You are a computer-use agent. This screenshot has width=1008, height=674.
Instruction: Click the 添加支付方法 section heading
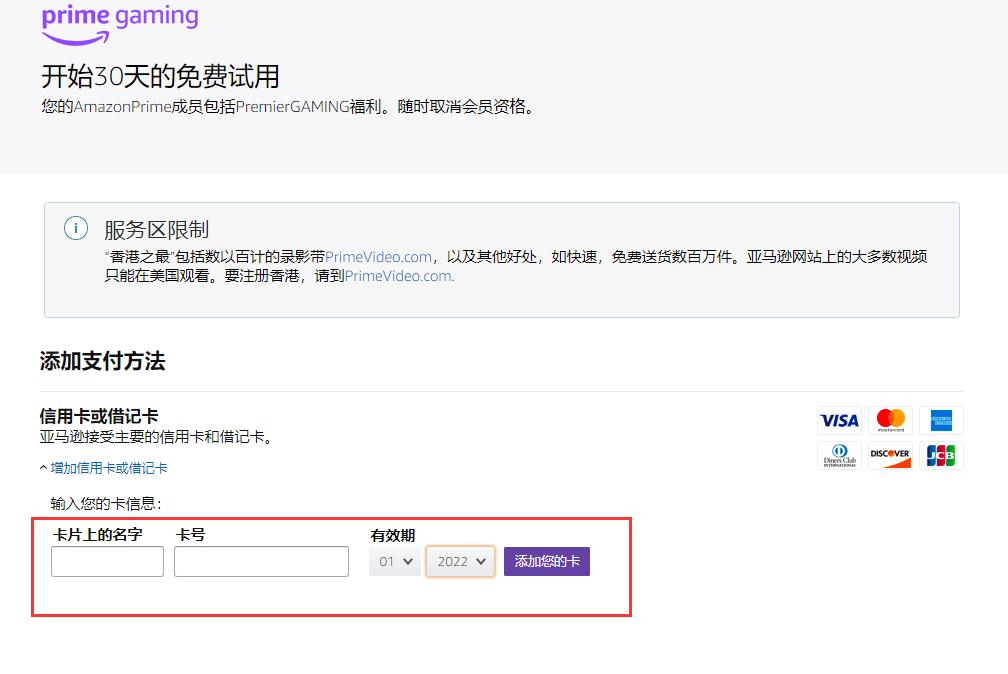102,361
